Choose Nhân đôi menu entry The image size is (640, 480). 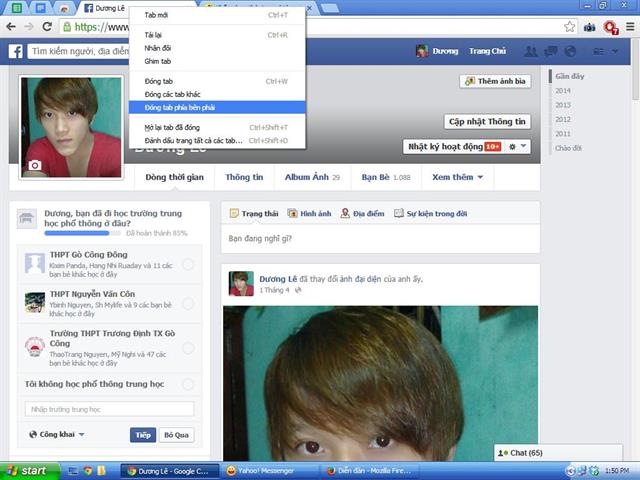(217, 48)
